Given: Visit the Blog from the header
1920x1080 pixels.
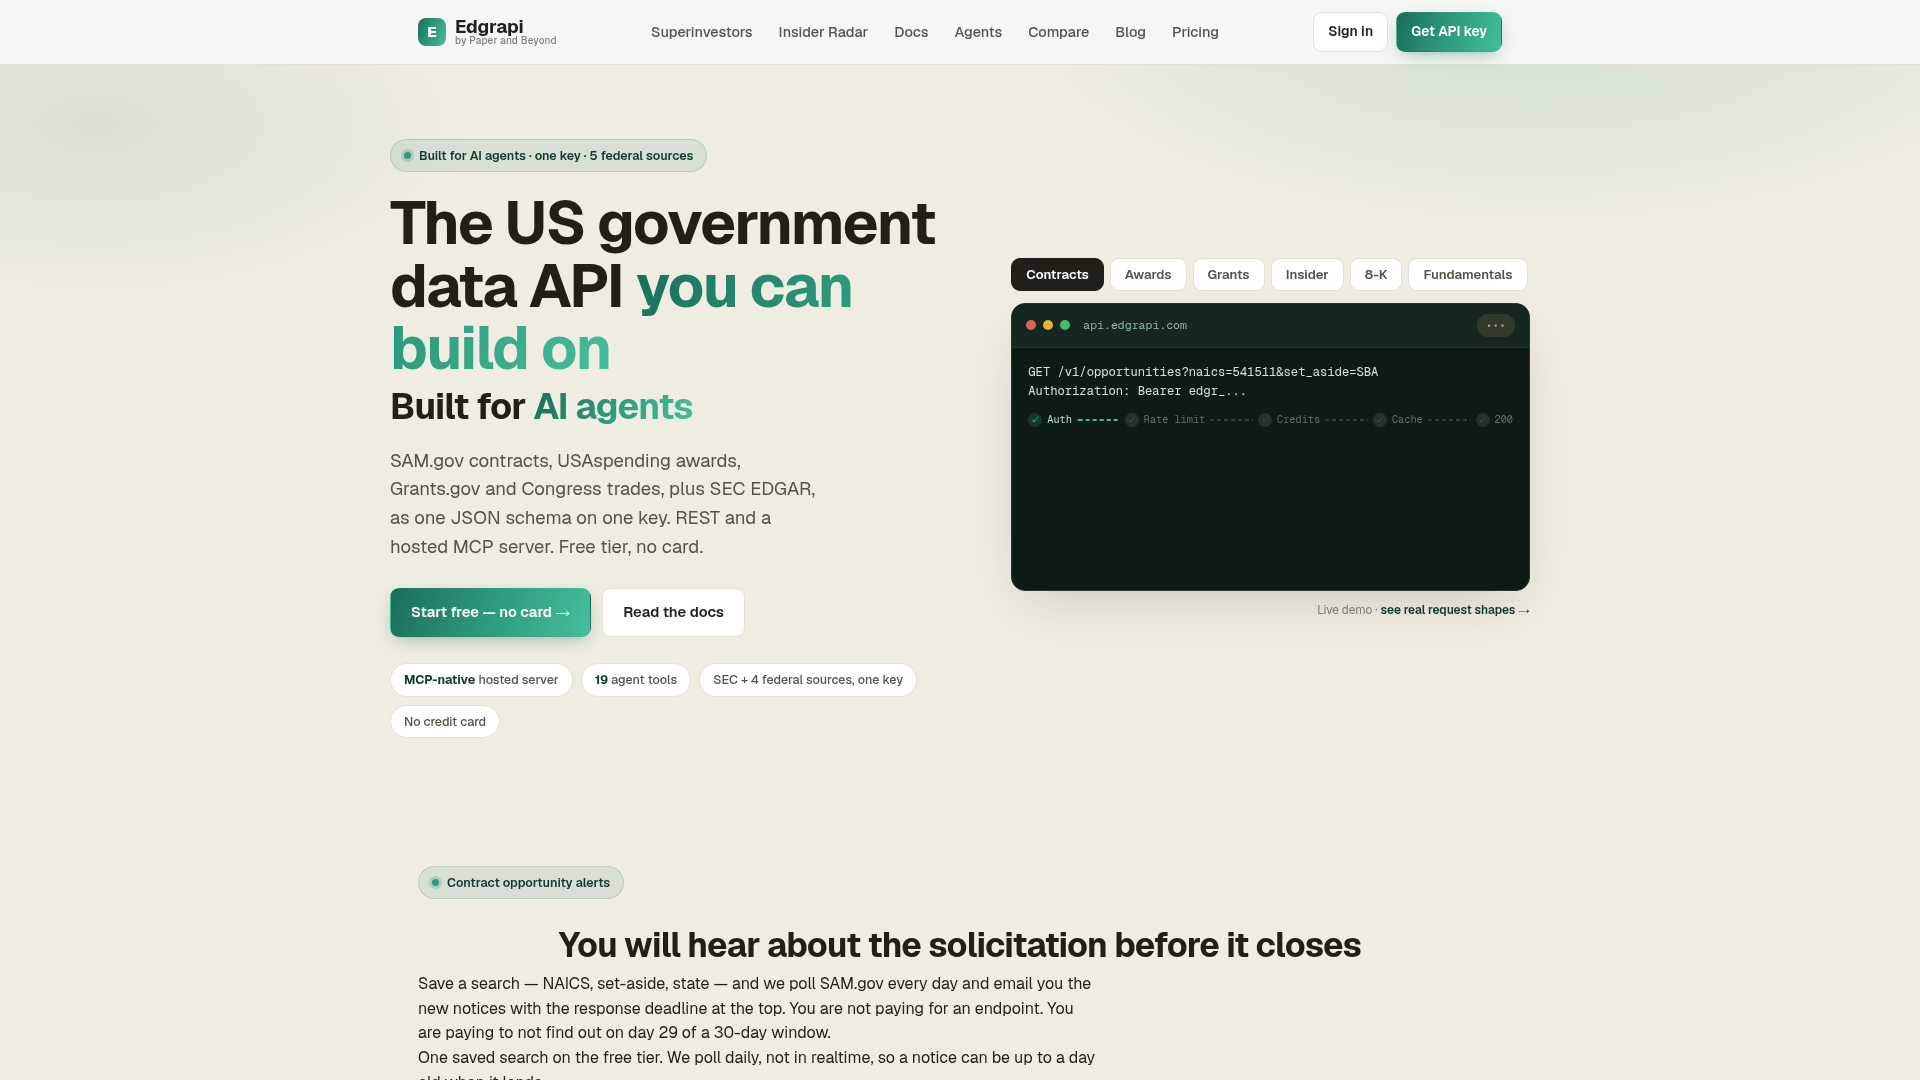Looking at the screenshot, I should point(1130,32).
